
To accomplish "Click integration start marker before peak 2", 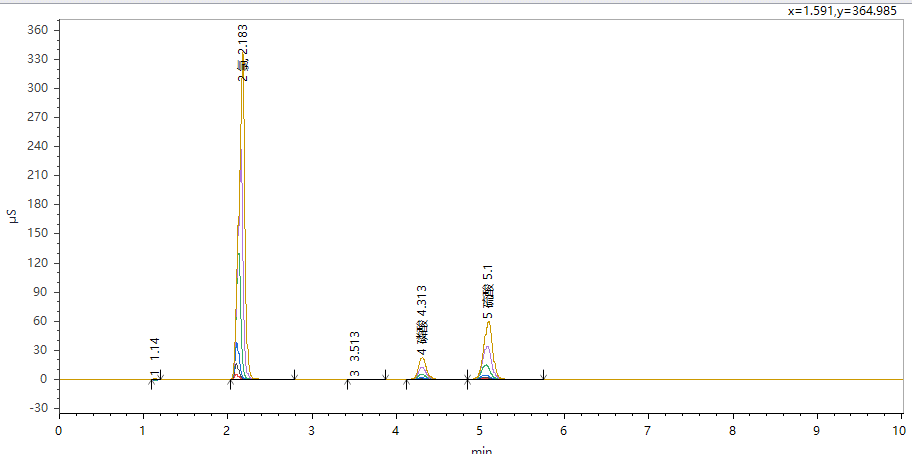I will pyautogui.click(x=230, y=383).
